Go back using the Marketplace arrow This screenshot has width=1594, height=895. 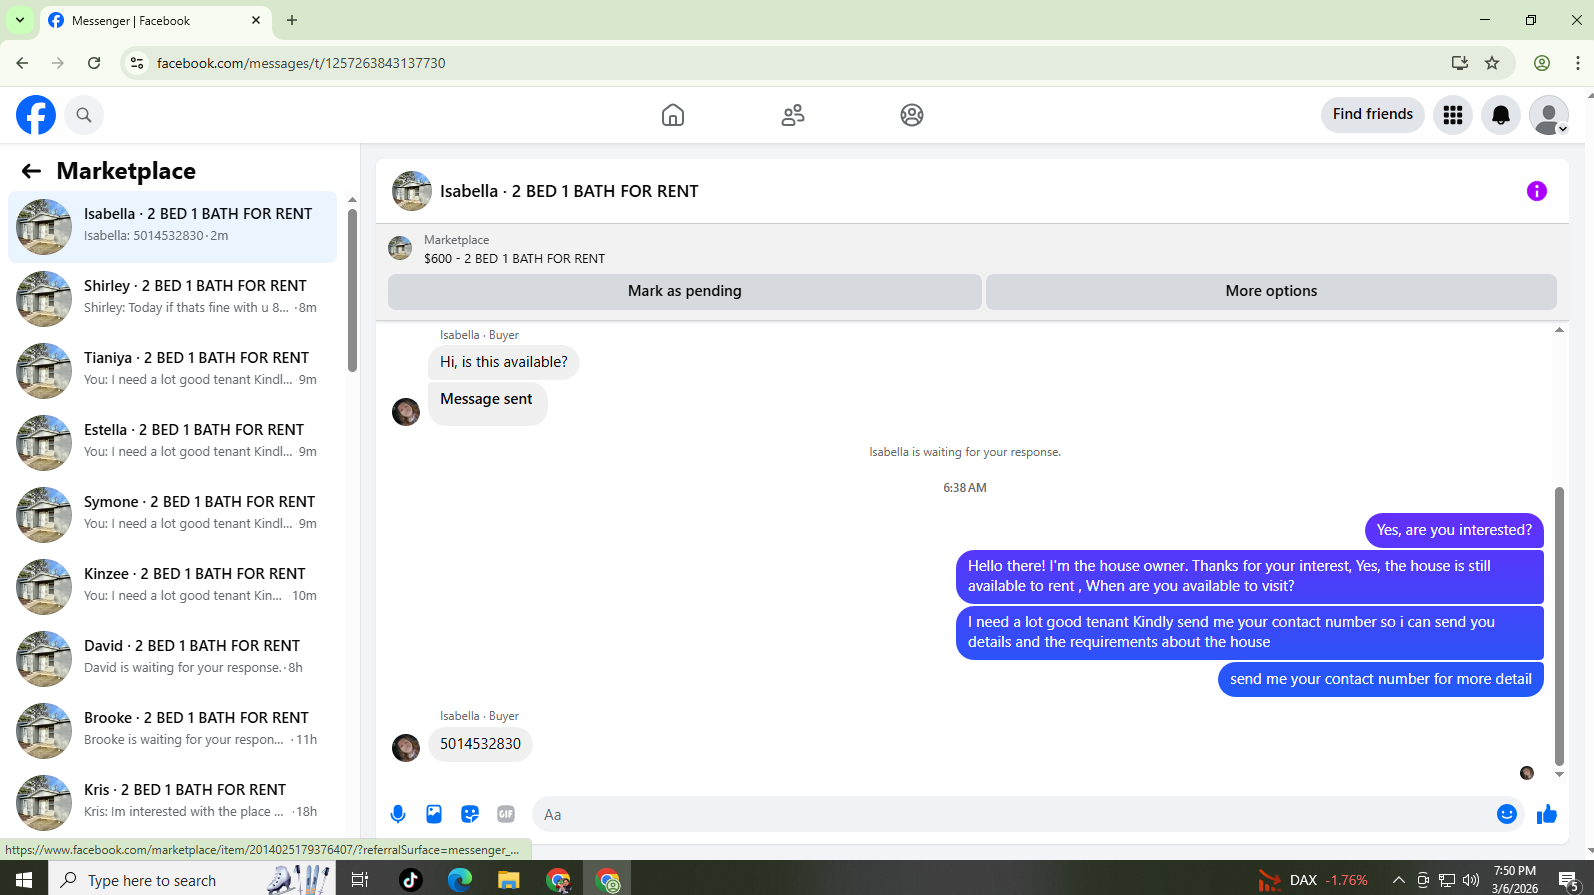tap(31, 171)
